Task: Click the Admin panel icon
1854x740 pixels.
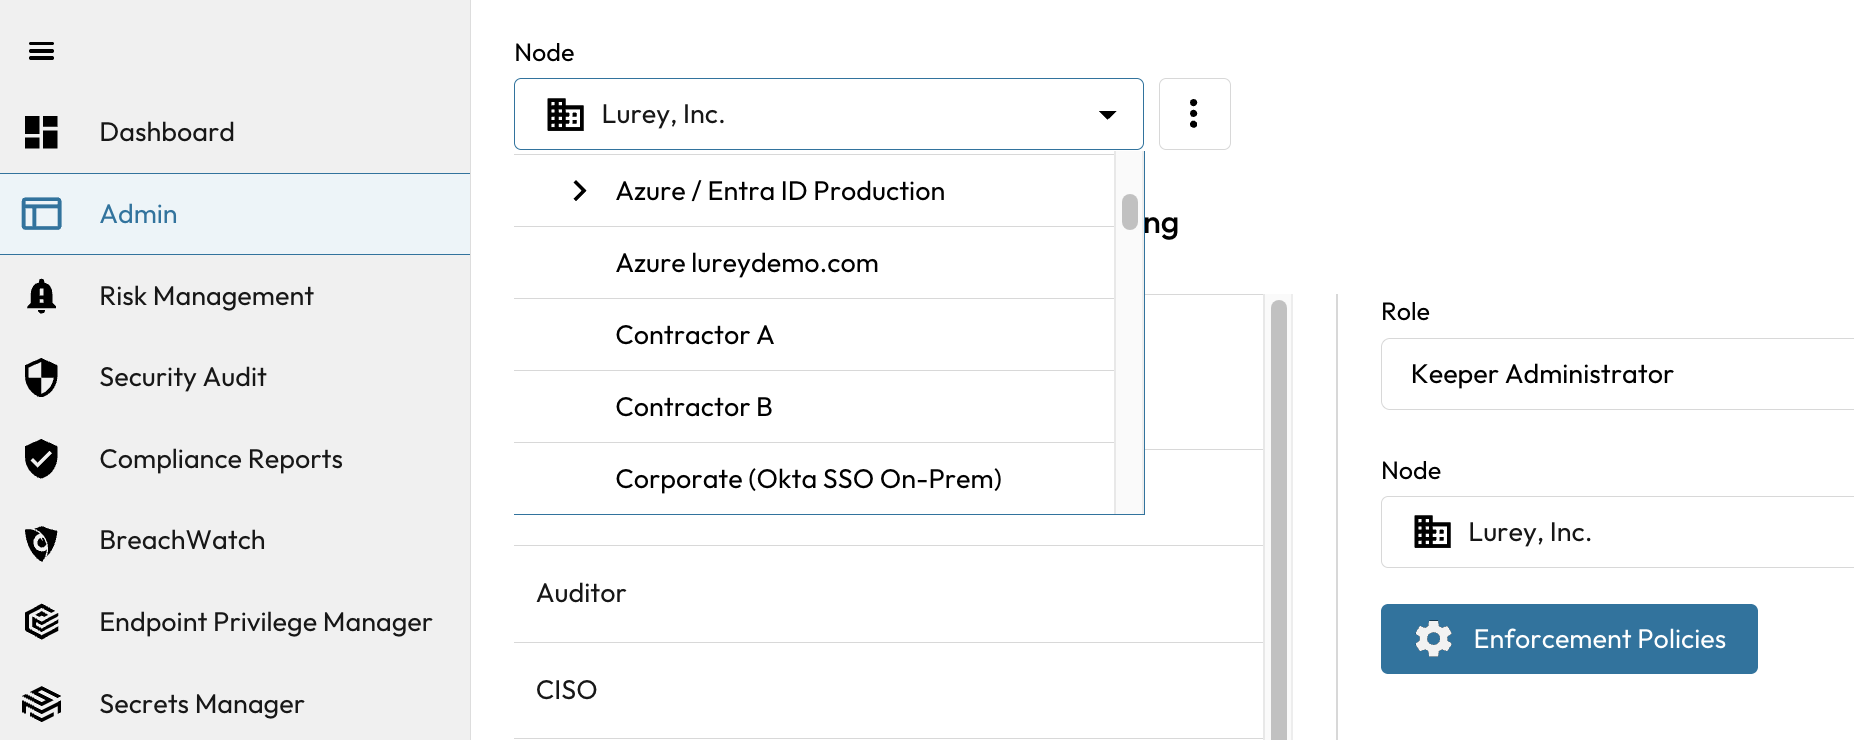Action: tap(41, 214)
